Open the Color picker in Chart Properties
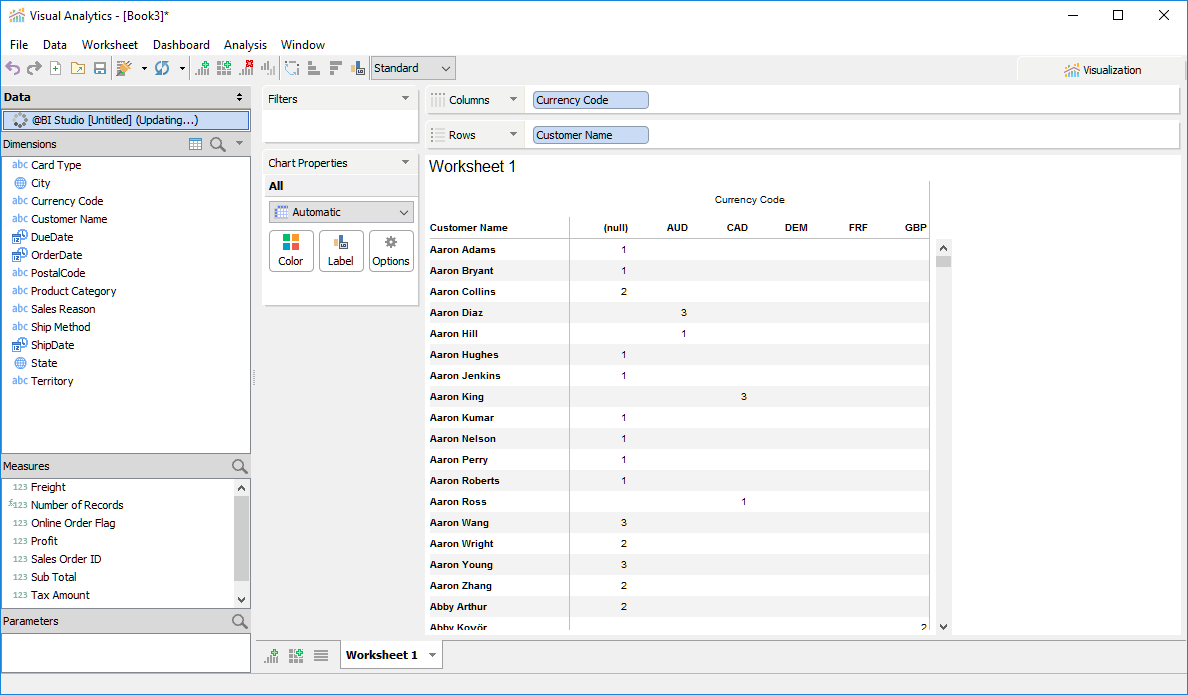Screen dimensions: 1188x695 click(291, 250)
